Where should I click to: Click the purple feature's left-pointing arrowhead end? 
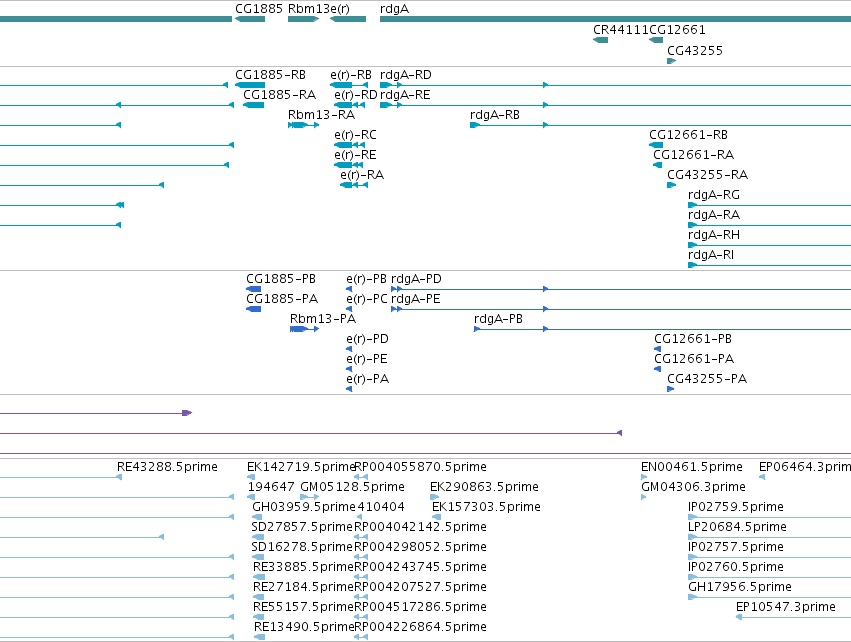pos(619,433)
